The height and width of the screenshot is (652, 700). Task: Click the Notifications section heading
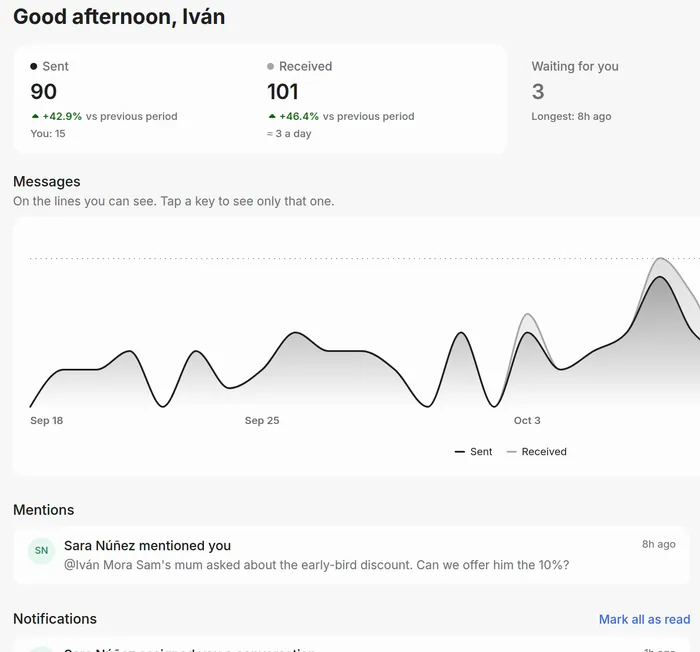[55, 619]
